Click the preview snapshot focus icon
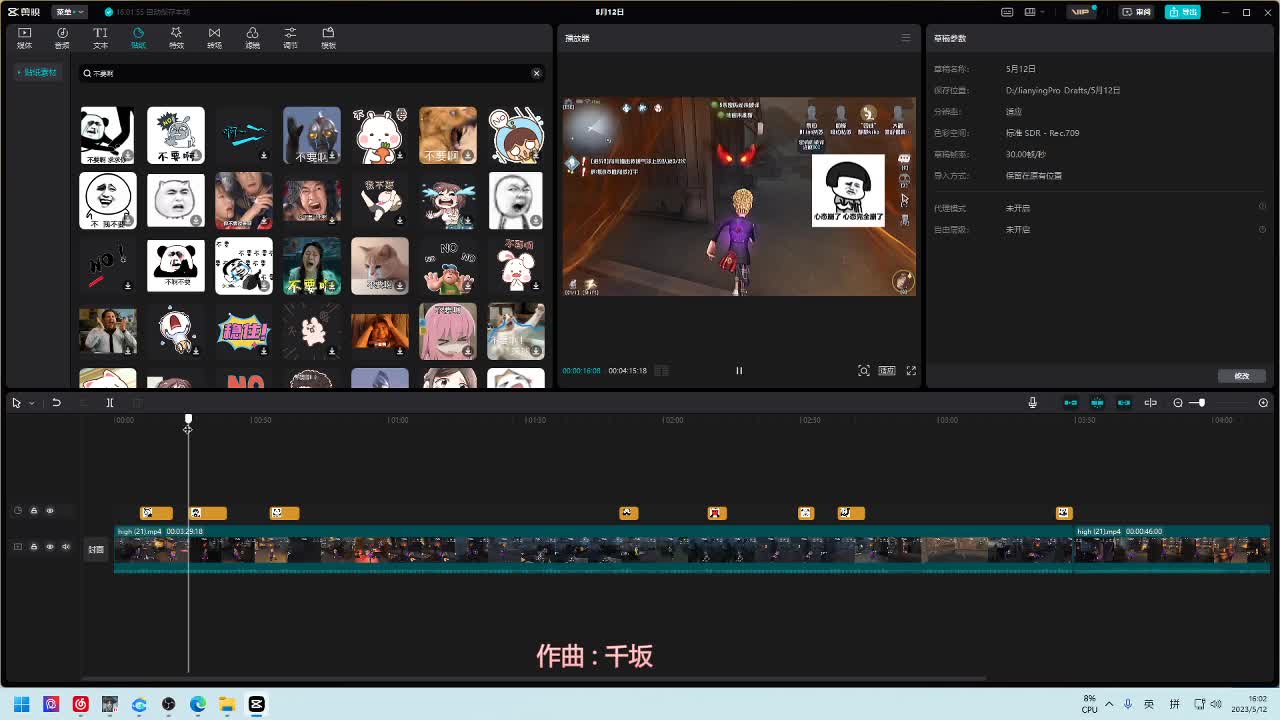 pyautogui.click(x=864, y=370)
